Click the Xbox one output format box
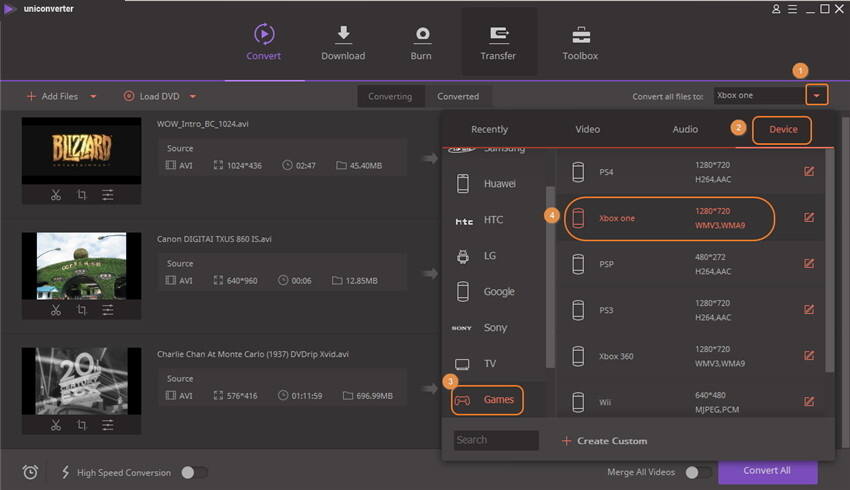Screen dimensions: 850x490 pyautogui.click(x=759, y=96)
